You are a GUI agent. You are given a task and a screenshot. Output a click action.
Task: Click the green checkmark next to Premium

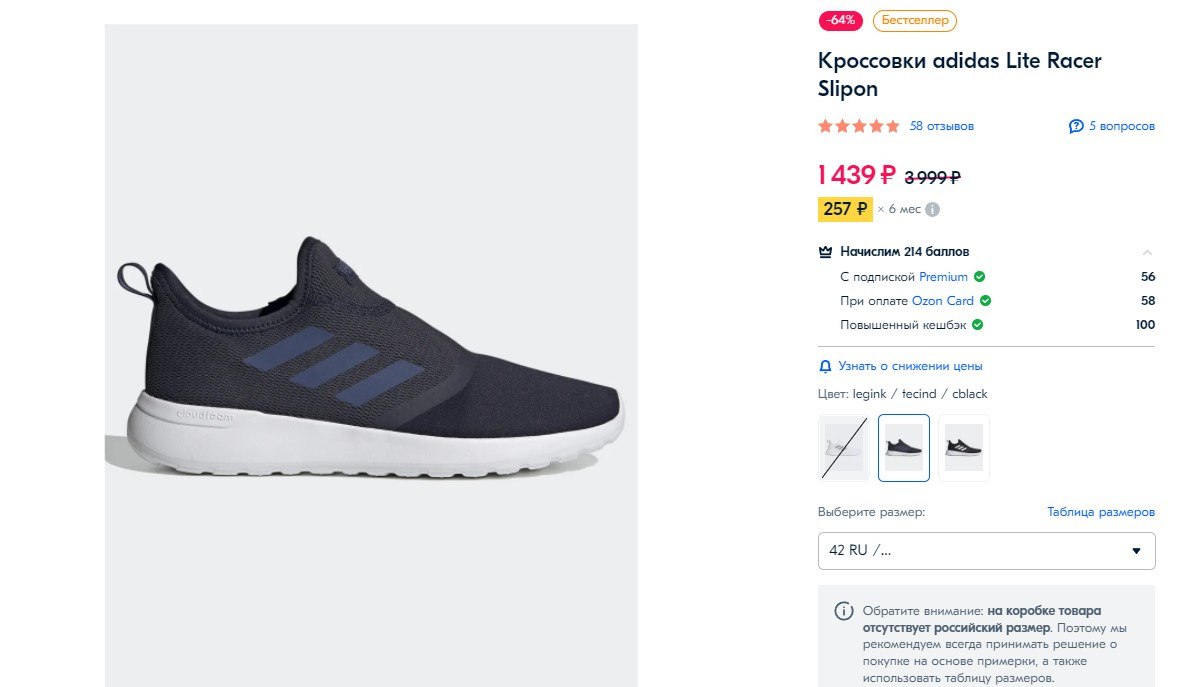coord(980,277)
